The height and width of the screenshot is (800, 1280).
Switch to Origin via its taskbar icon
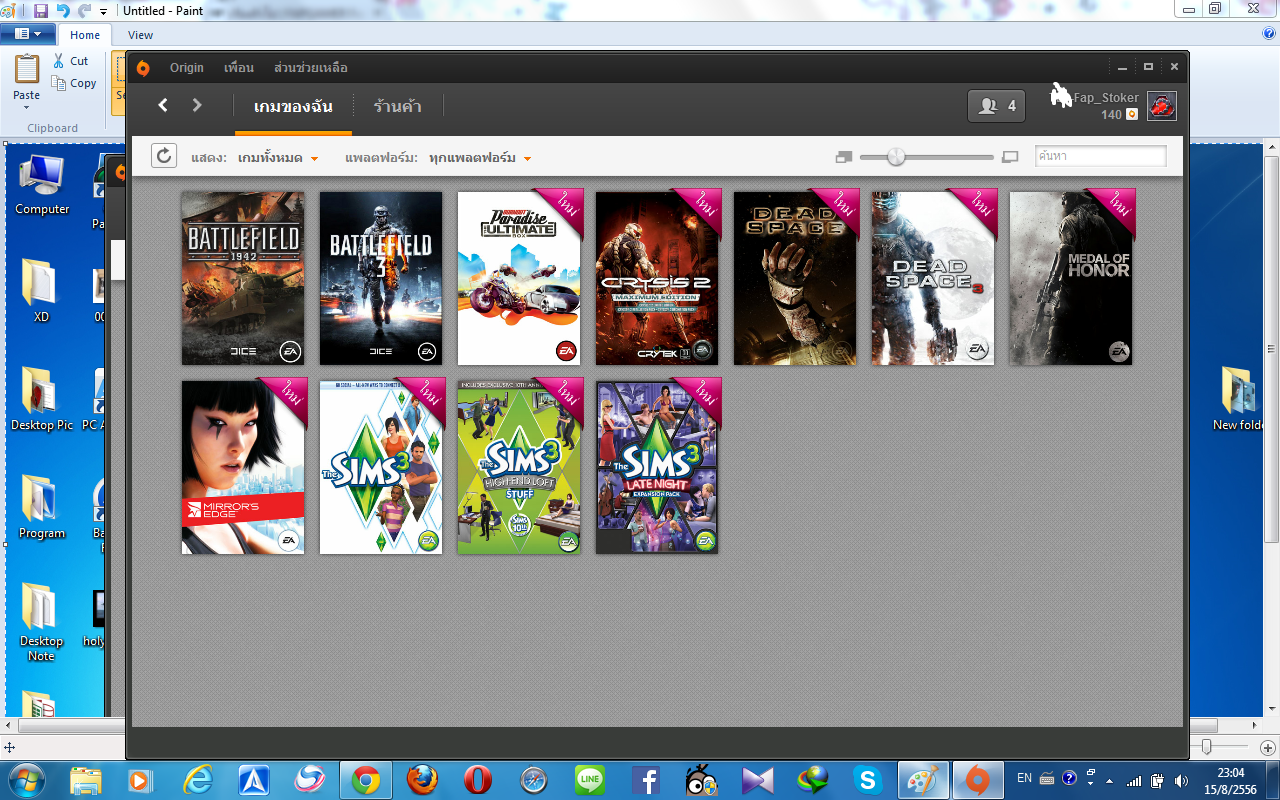(x=977, y=780)
